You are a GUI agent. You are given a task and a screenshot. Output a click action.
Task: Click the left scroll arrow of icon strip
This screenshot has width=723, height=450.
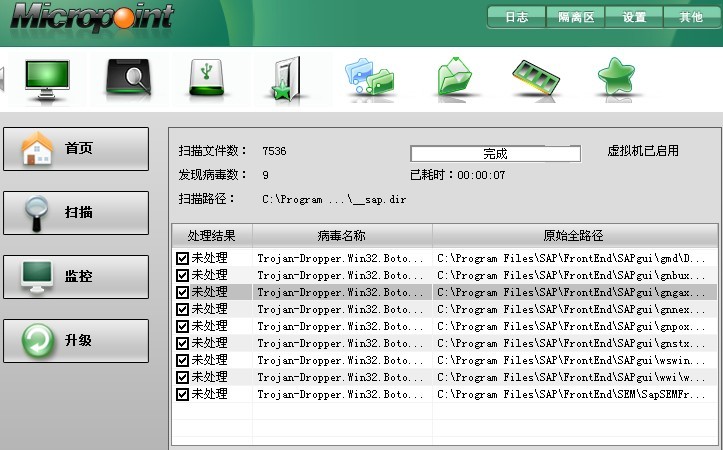click(x=2, y=79)
